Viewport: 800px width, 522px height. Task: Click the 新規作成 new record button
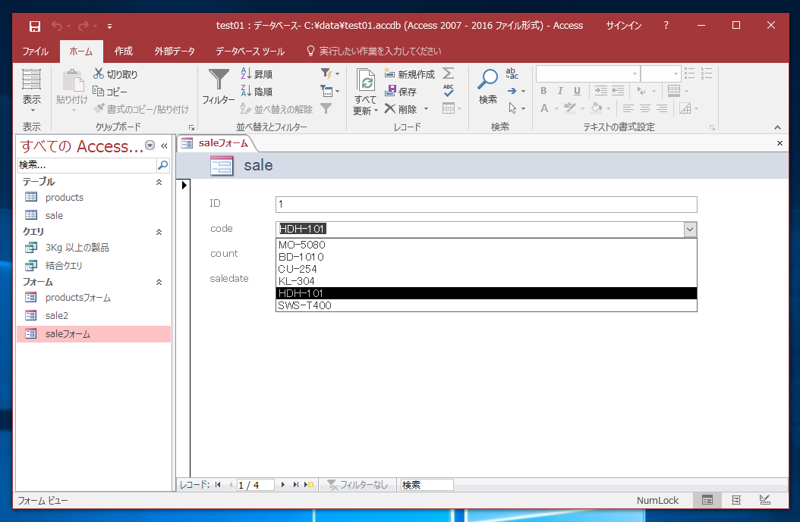pyautogui.click(x=410, y=74)
